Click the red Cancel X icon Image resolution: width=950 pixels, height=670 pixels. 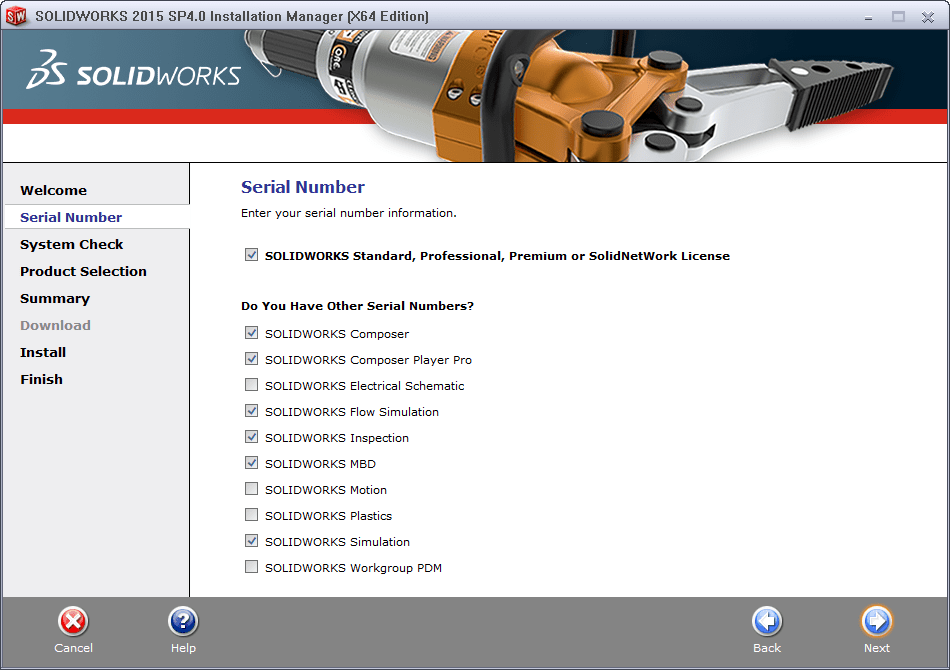point(73,622)
